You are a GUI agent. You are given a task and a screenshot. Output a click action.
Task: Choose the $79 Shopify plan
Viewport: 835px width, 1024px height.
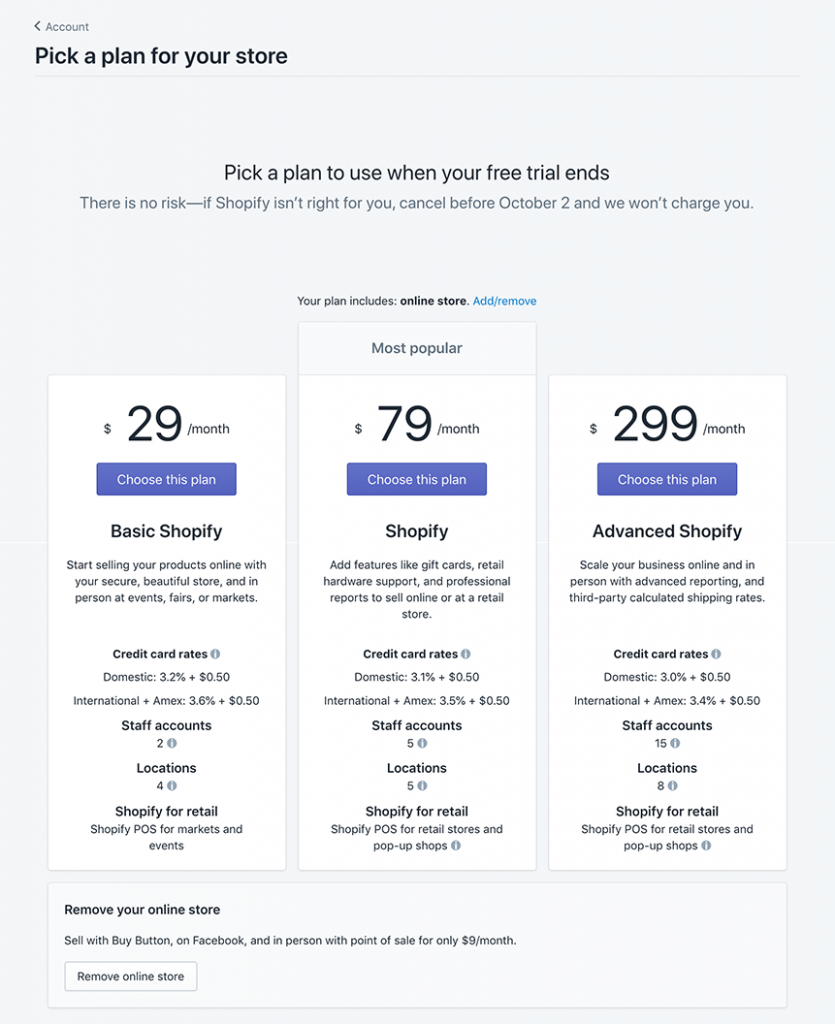417,479
